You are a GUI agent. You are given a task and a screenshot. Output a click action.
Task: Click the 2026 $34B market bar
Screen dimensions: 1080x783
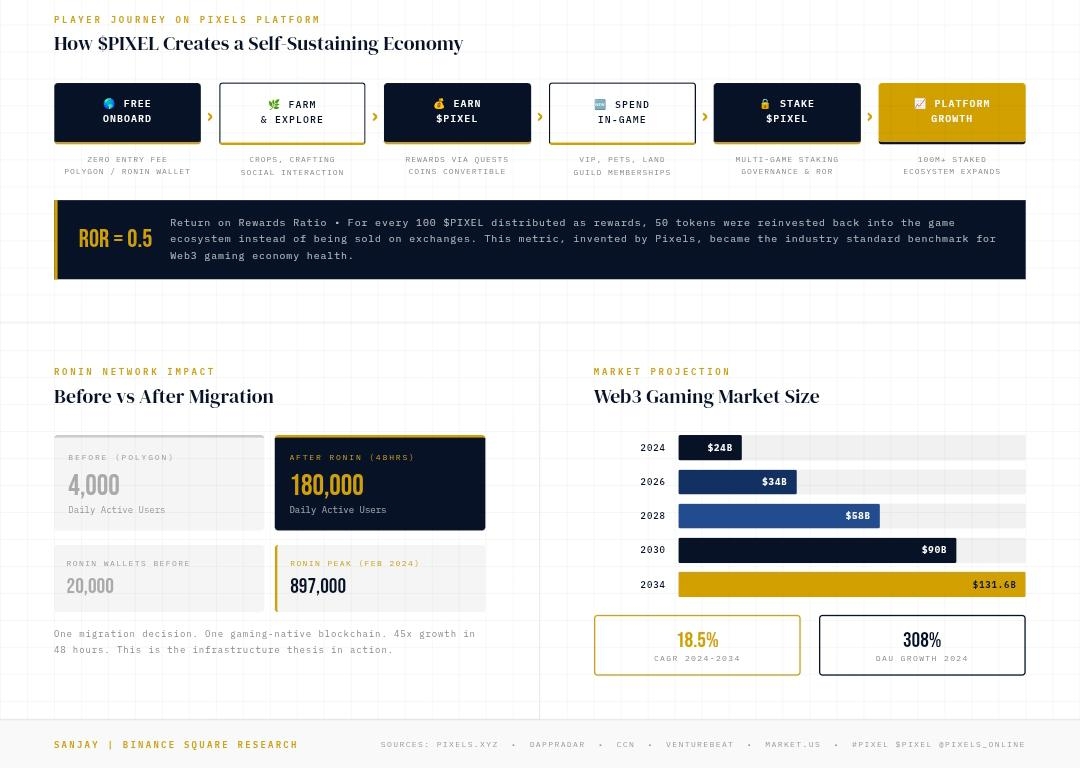[738, 481]
